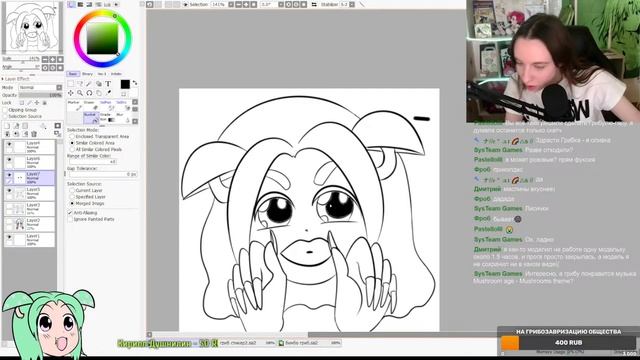
Task: Toggle visibility of Layer6
Action: (x=9, y=160)
